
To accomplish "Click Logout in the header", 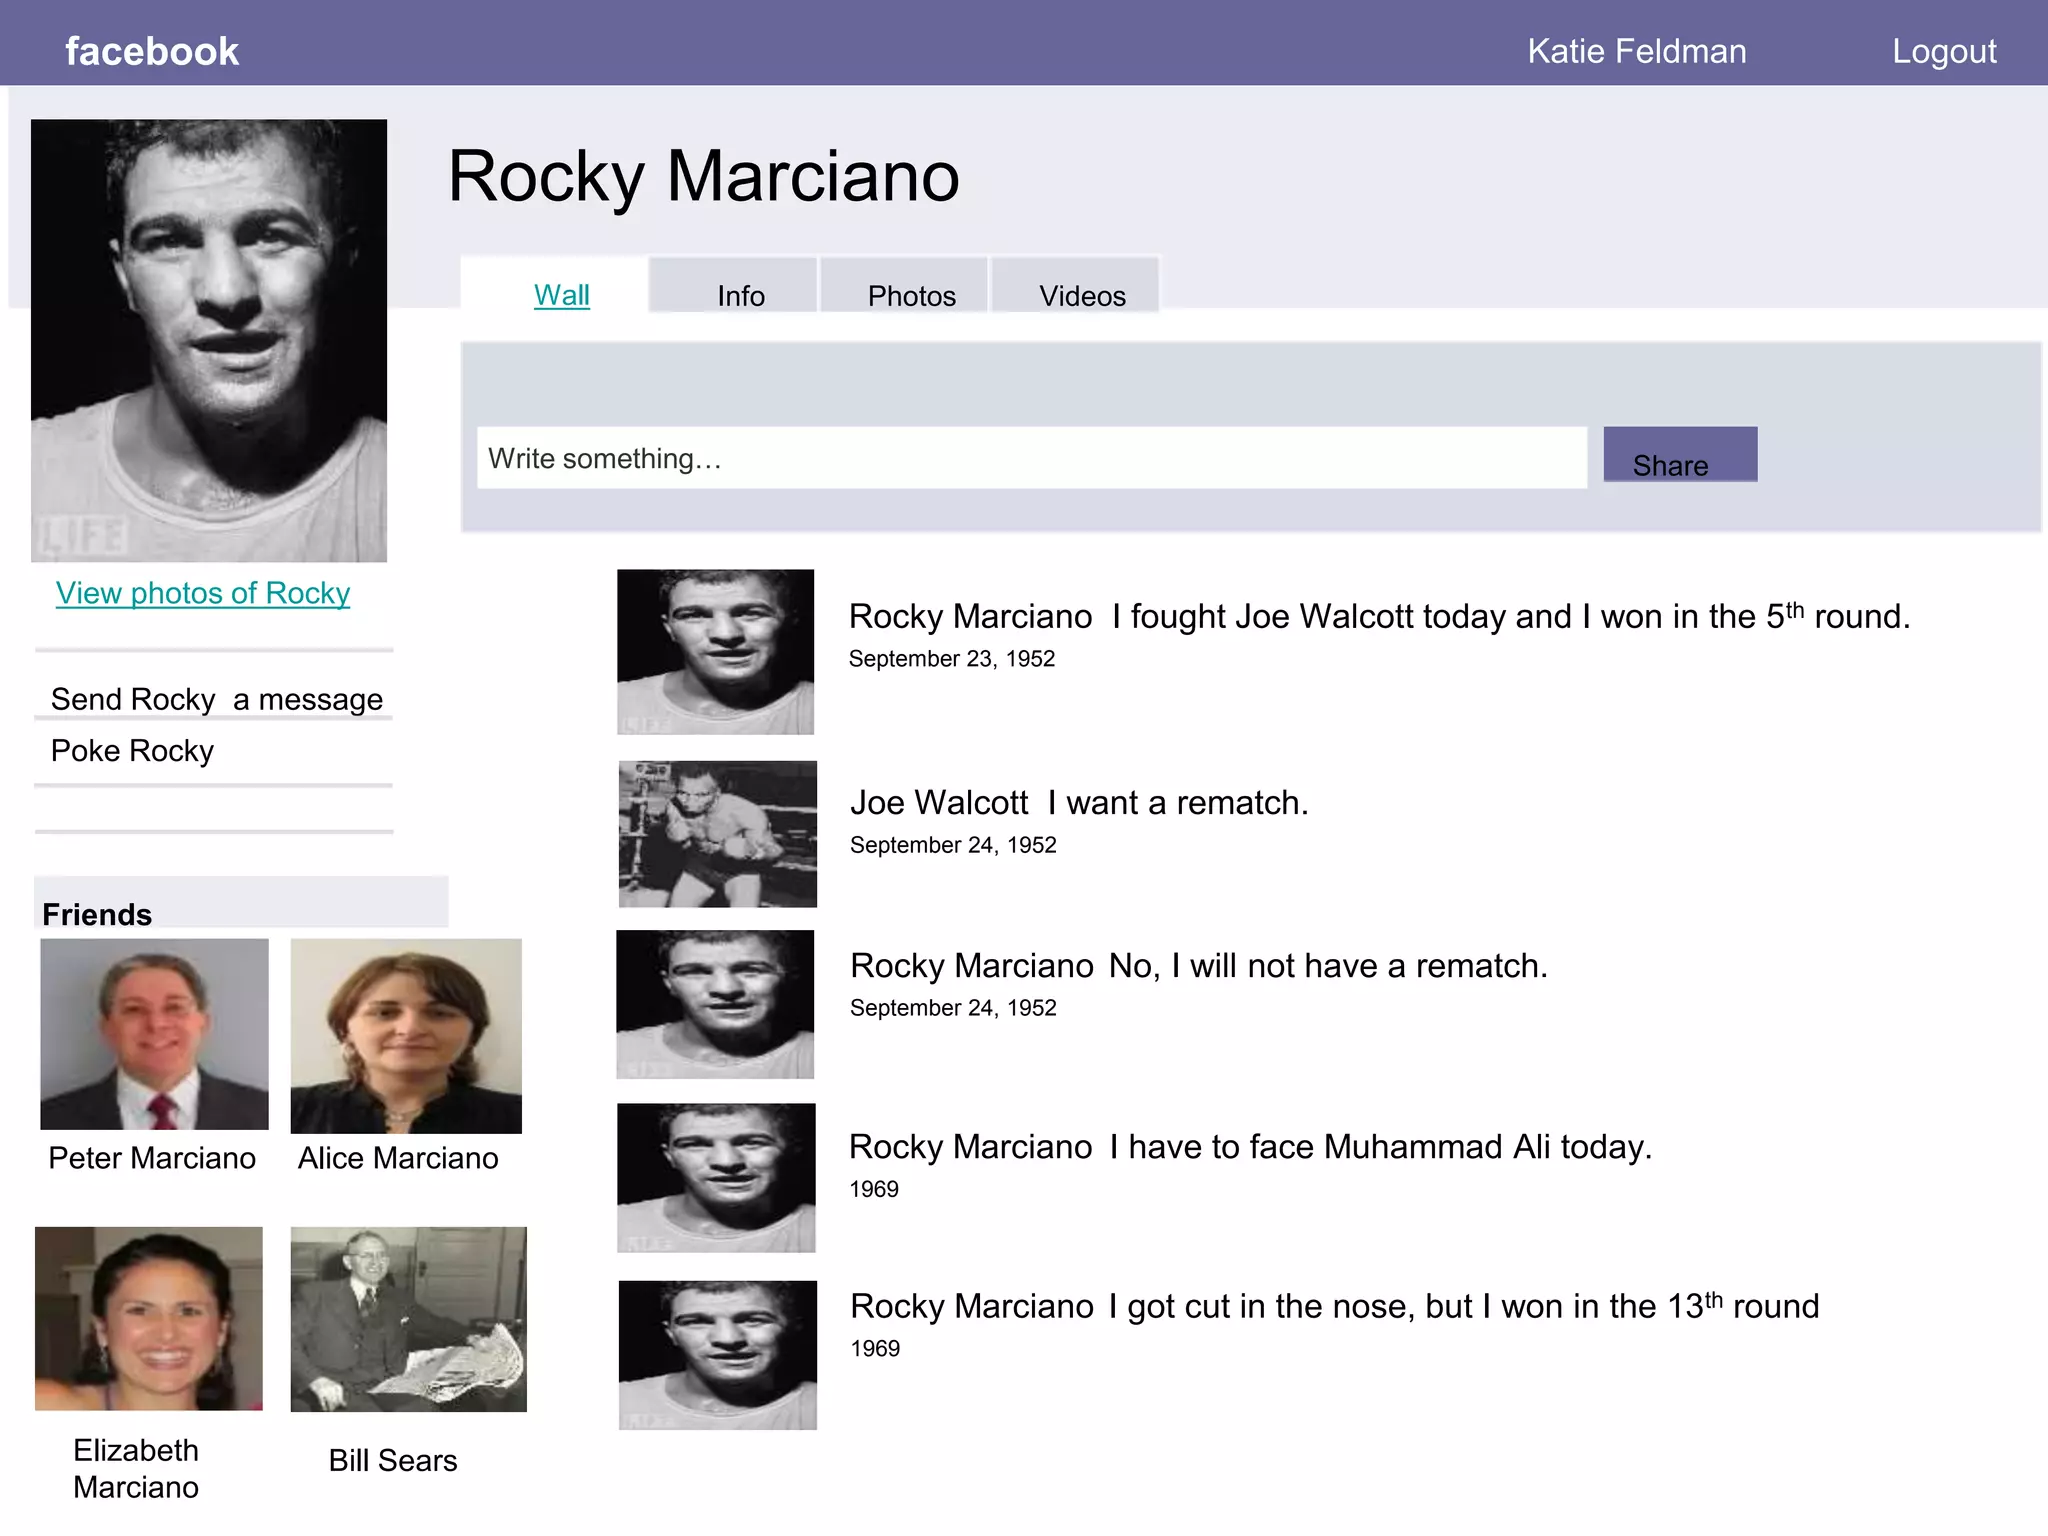I will (1943, 51).
